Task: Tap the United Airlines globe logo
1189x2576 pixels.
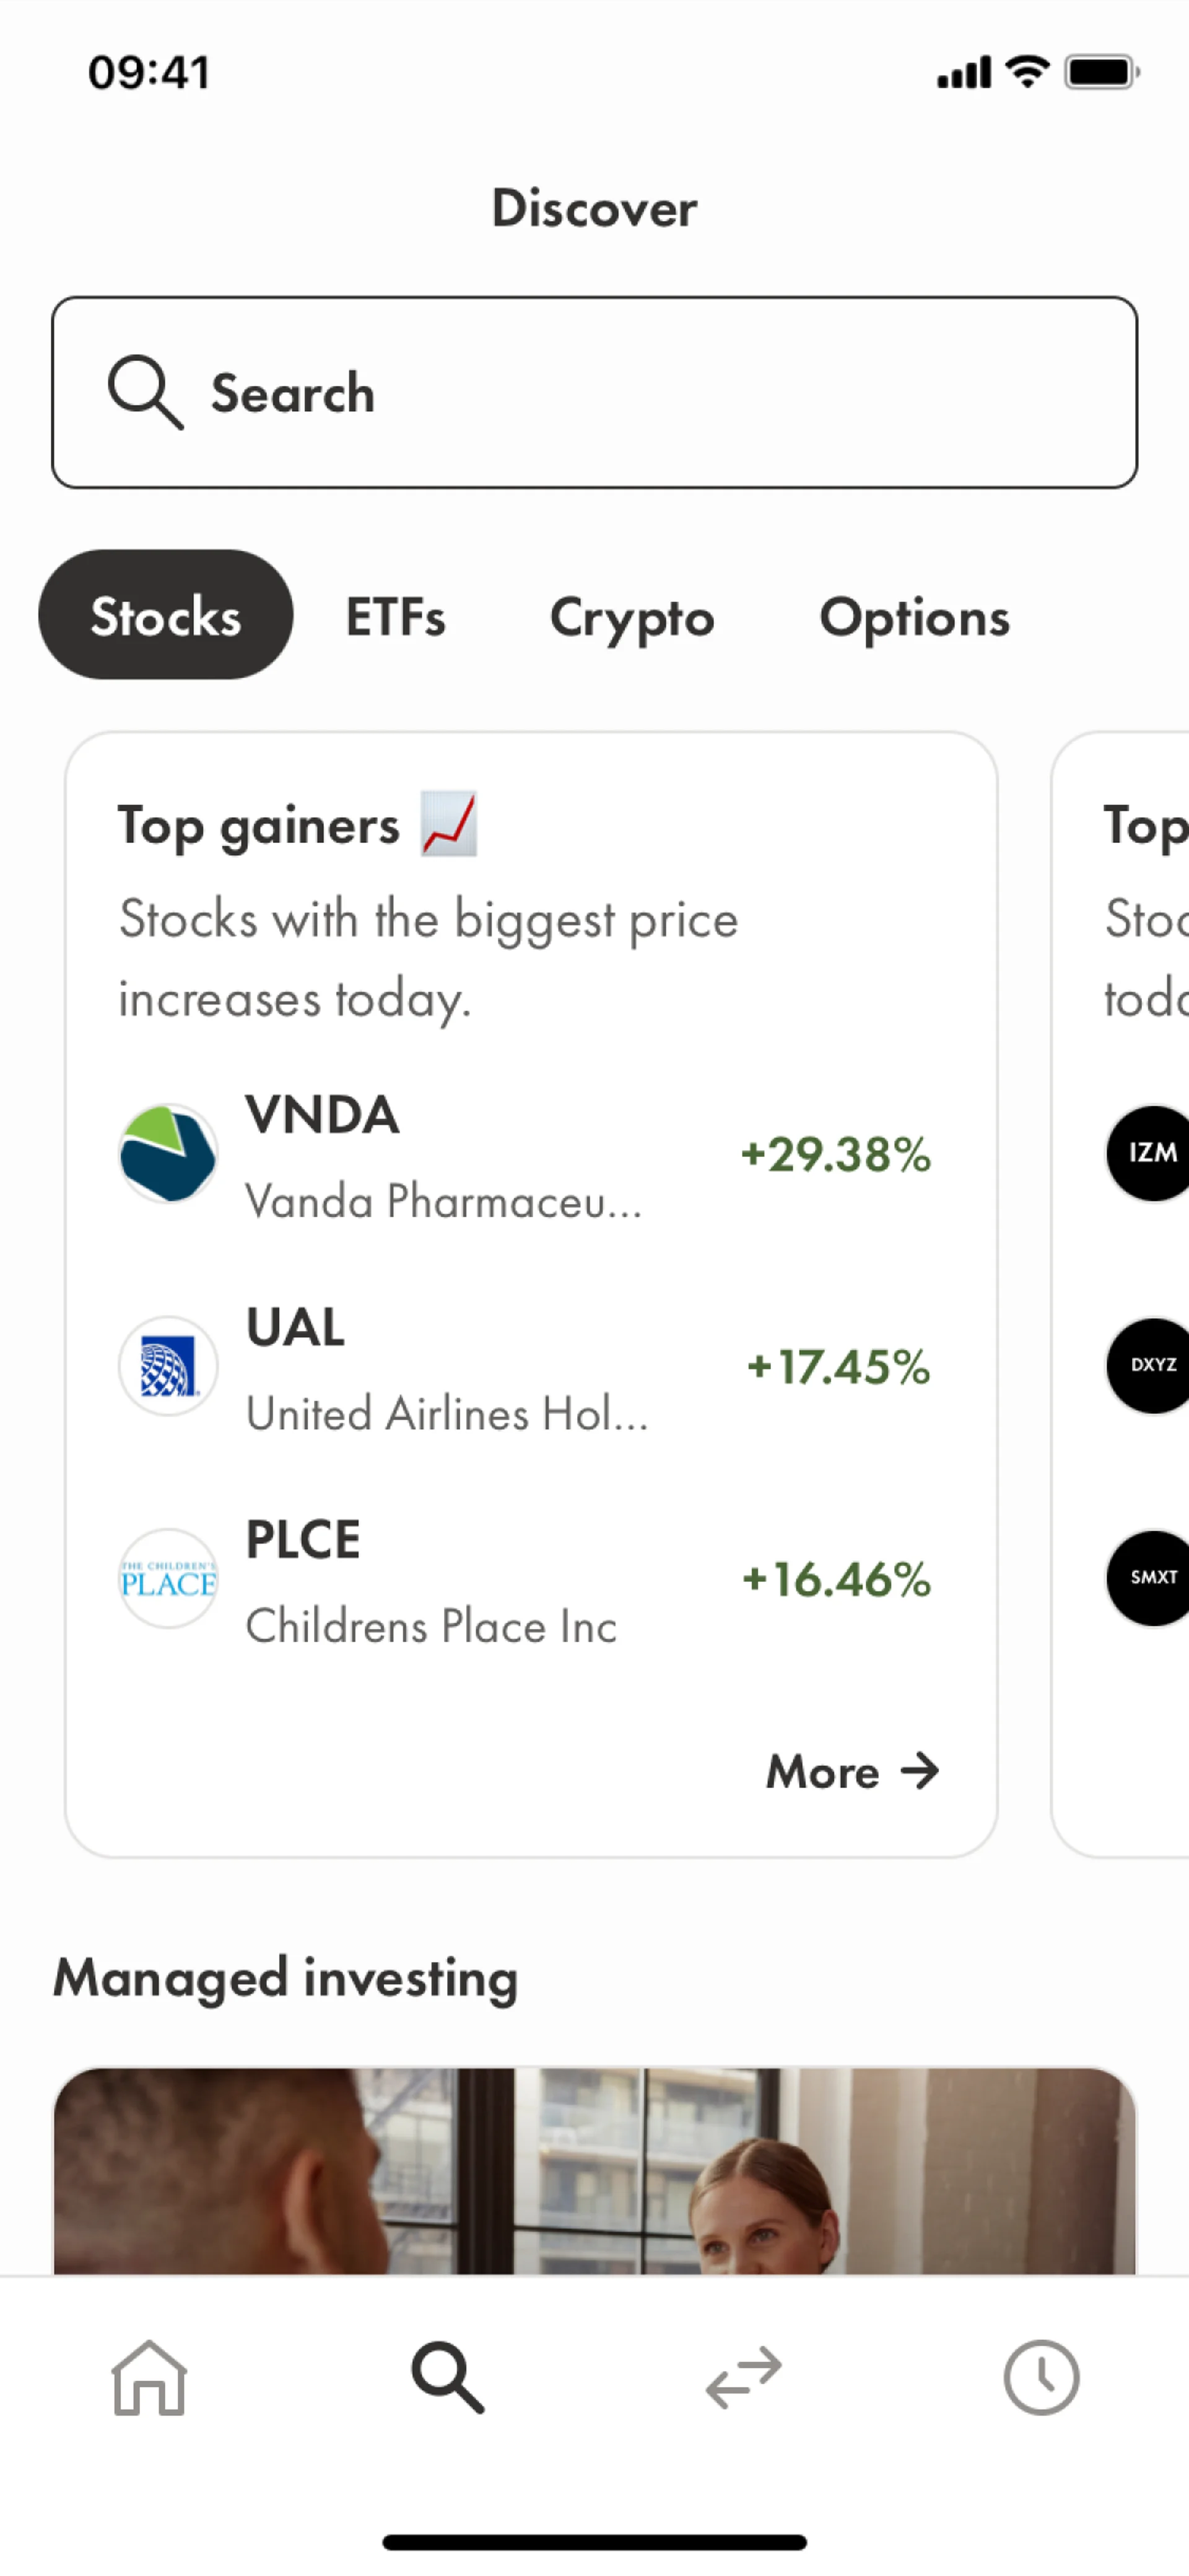Action: (168, 1366)
